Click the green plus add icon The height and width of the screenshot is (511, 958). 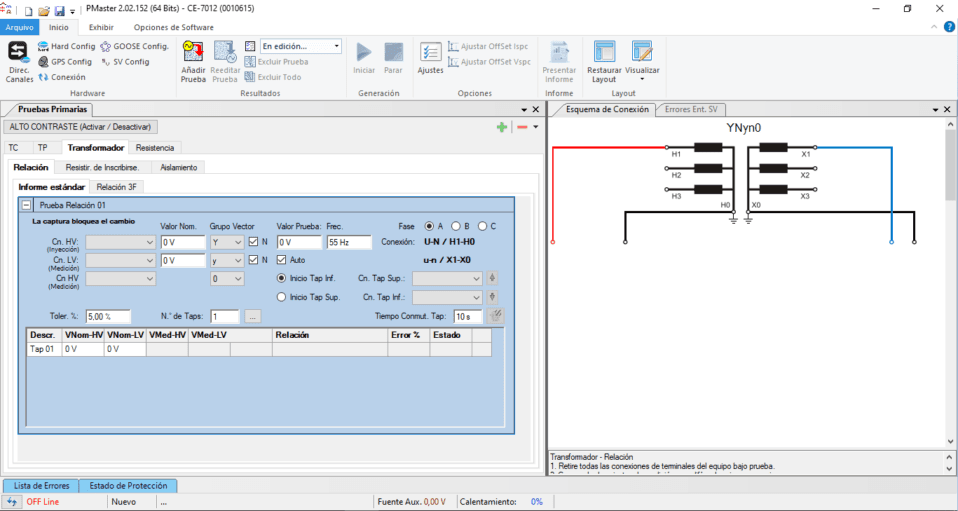502,127
